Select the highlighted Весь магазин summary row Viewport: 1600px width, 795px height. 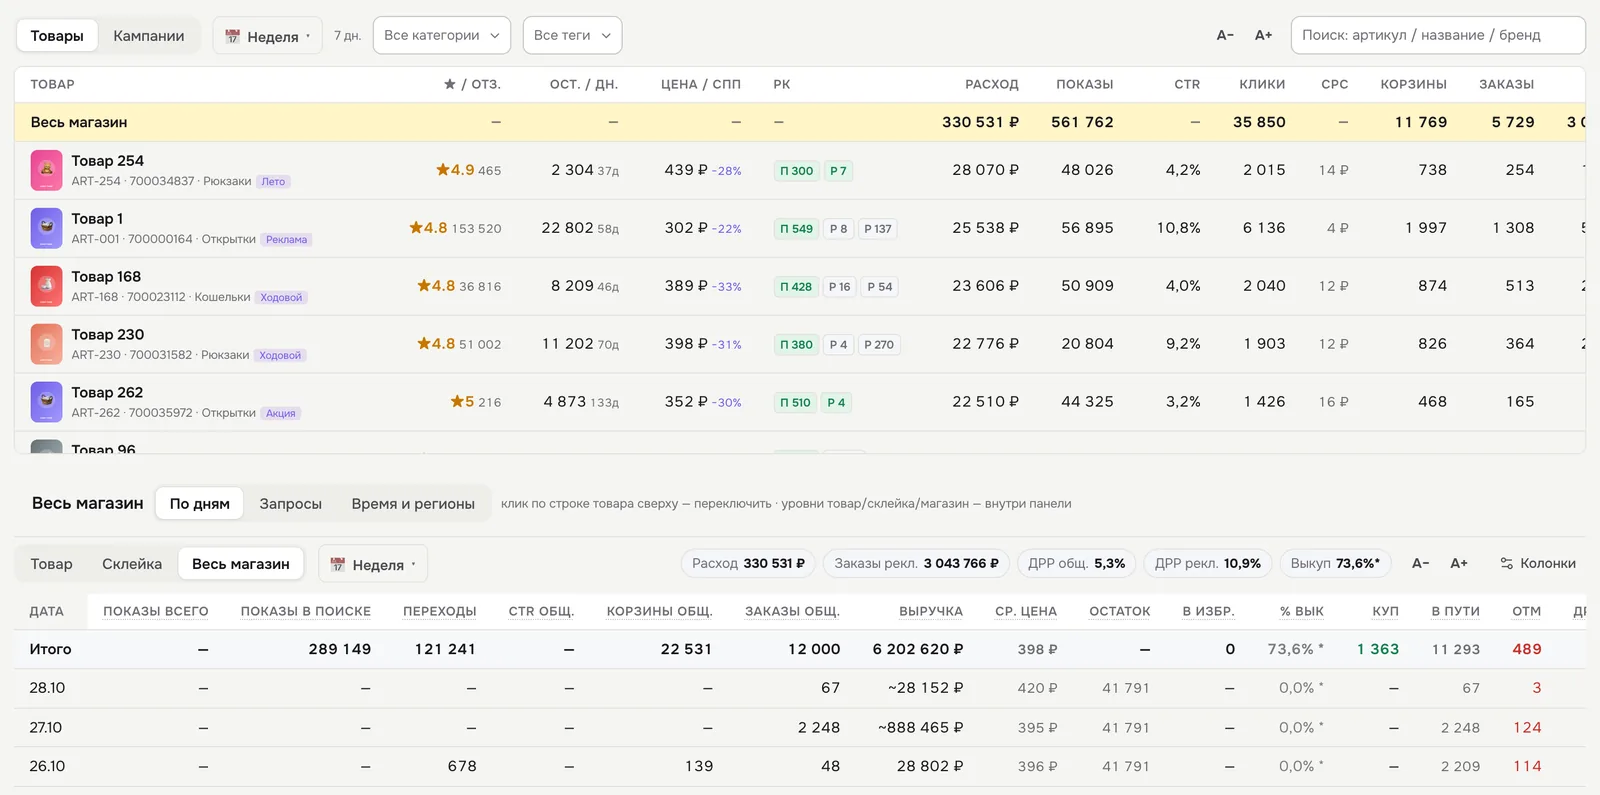click(800, 122)
